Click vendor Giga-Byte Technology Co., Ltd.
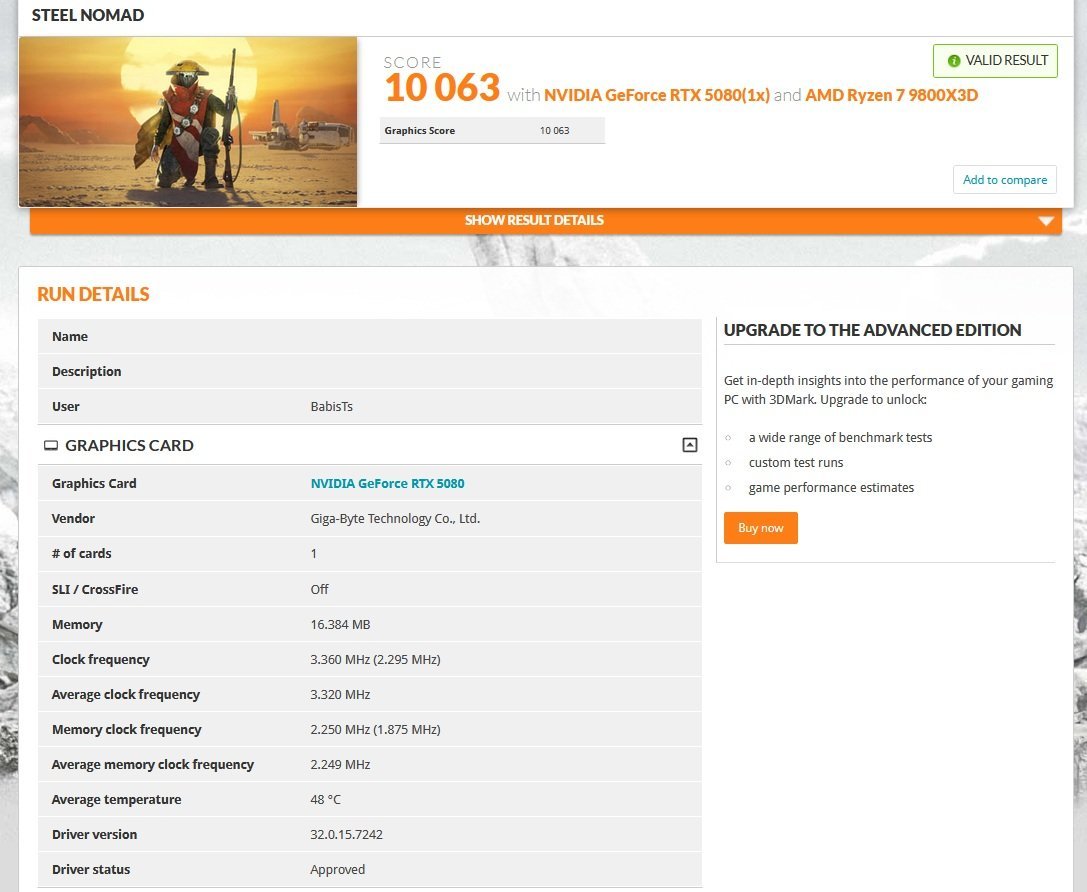This screenshot has width=1087, height=892. click(395, 518)
